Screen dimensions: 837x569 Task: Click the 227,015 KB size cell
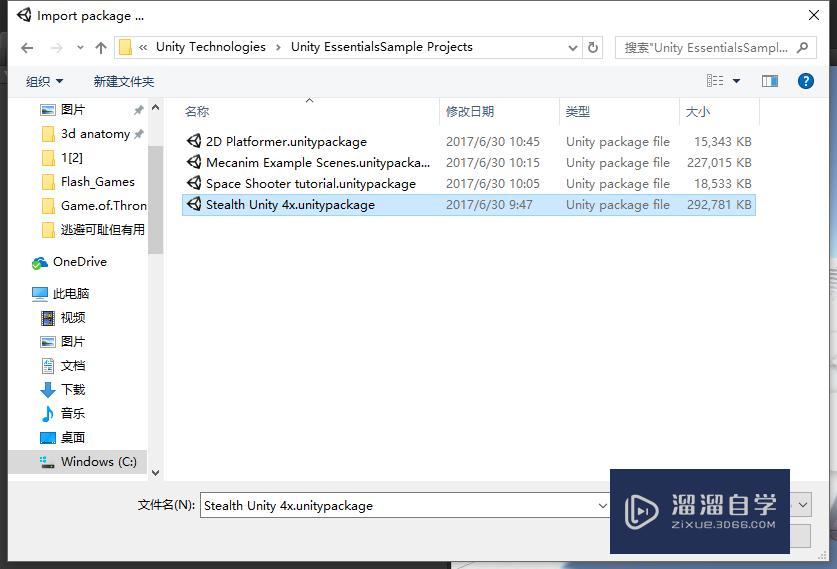coord(719,162)
